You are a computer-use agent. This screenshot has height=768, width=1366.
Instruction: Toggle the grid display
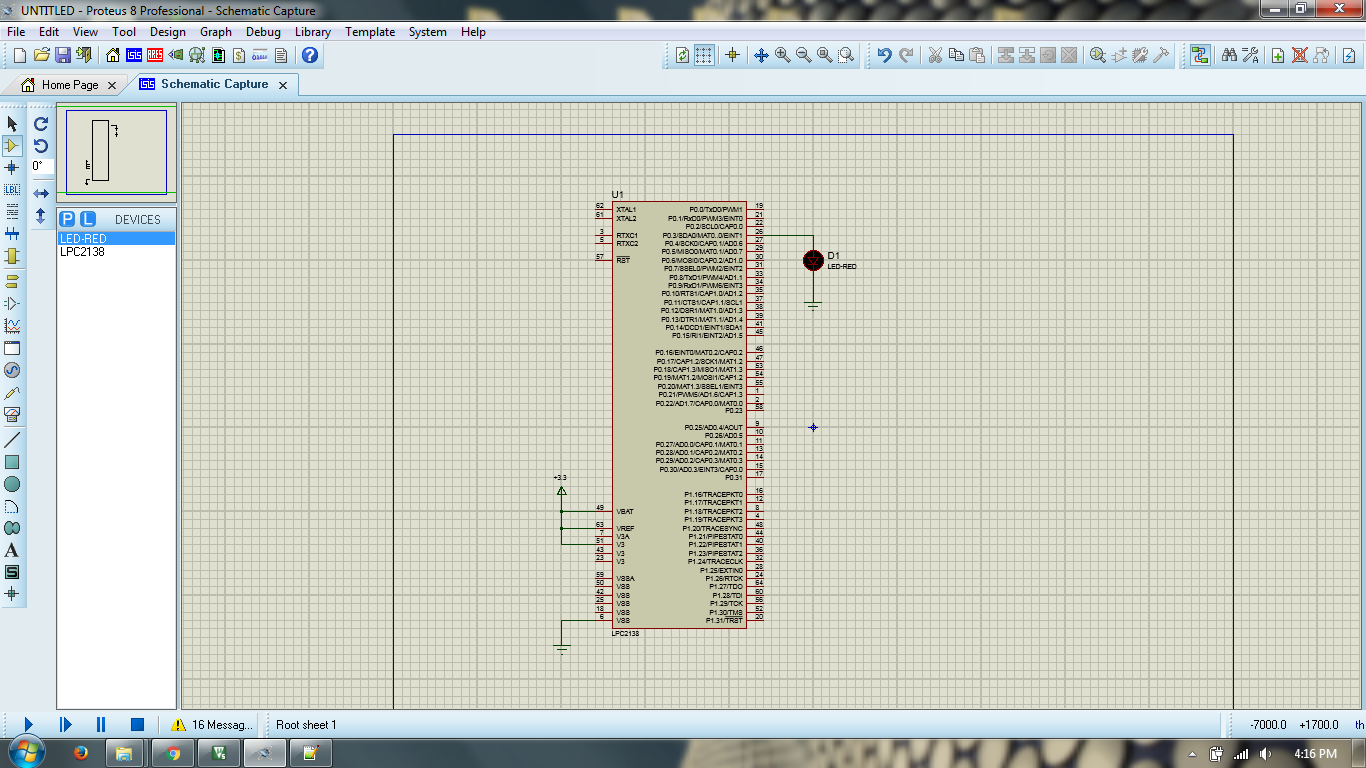coord(704,55)
